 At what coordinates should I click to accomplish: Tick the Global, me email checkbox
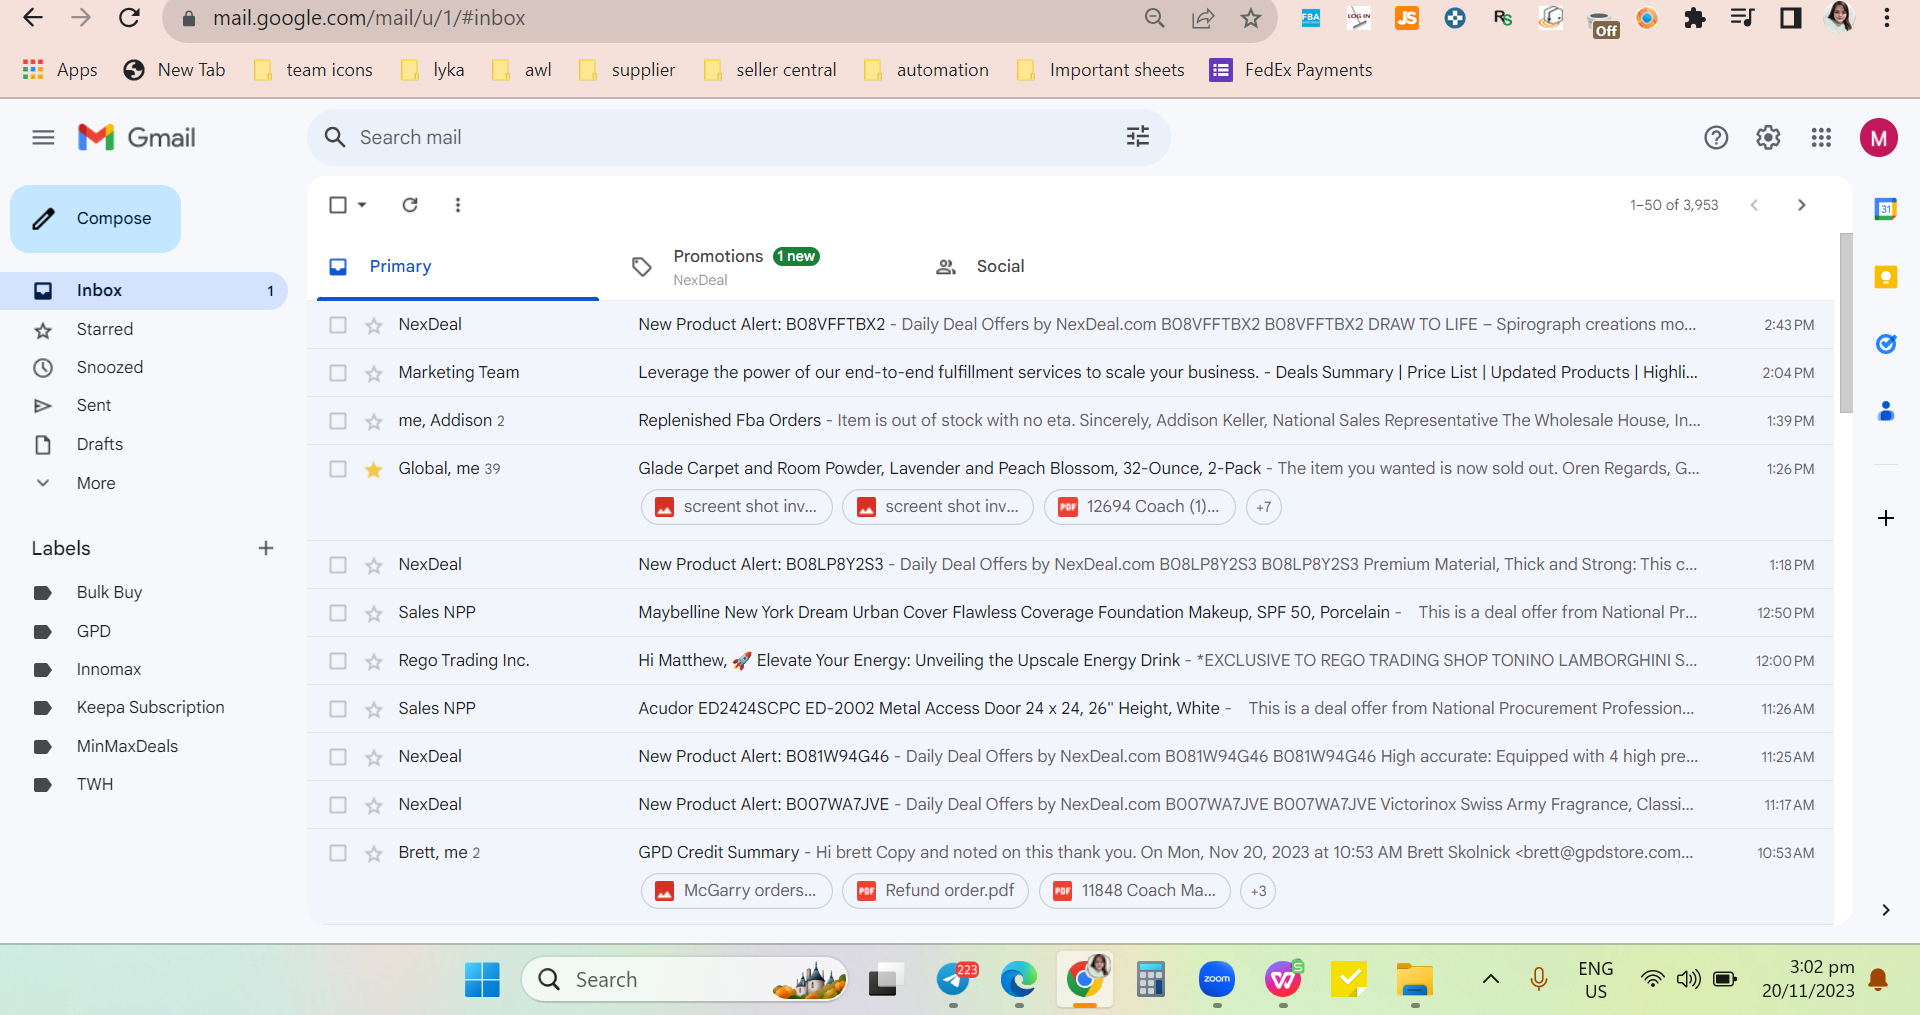338,469
